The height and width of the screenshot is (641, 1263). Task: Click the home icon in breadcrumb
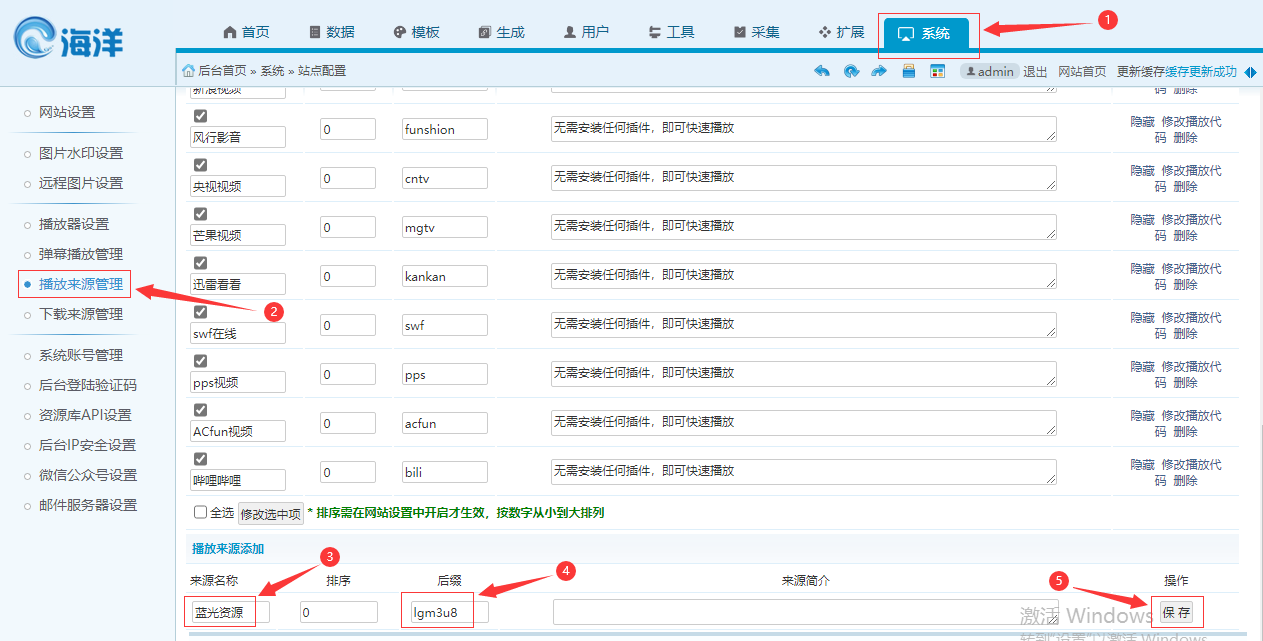click(188, 71)
